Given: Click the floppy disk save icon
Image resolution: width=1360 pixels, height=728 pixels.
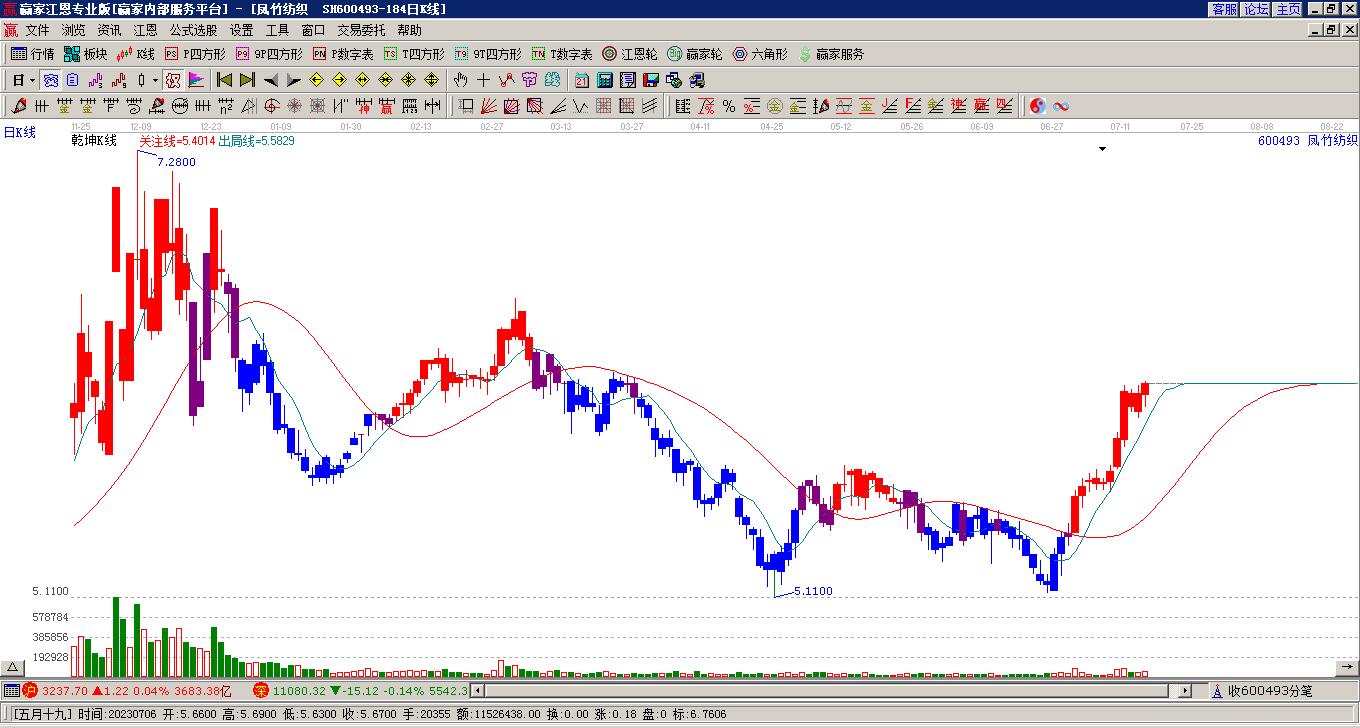Looking at the screenshot, I should click(x=651, y=80).
